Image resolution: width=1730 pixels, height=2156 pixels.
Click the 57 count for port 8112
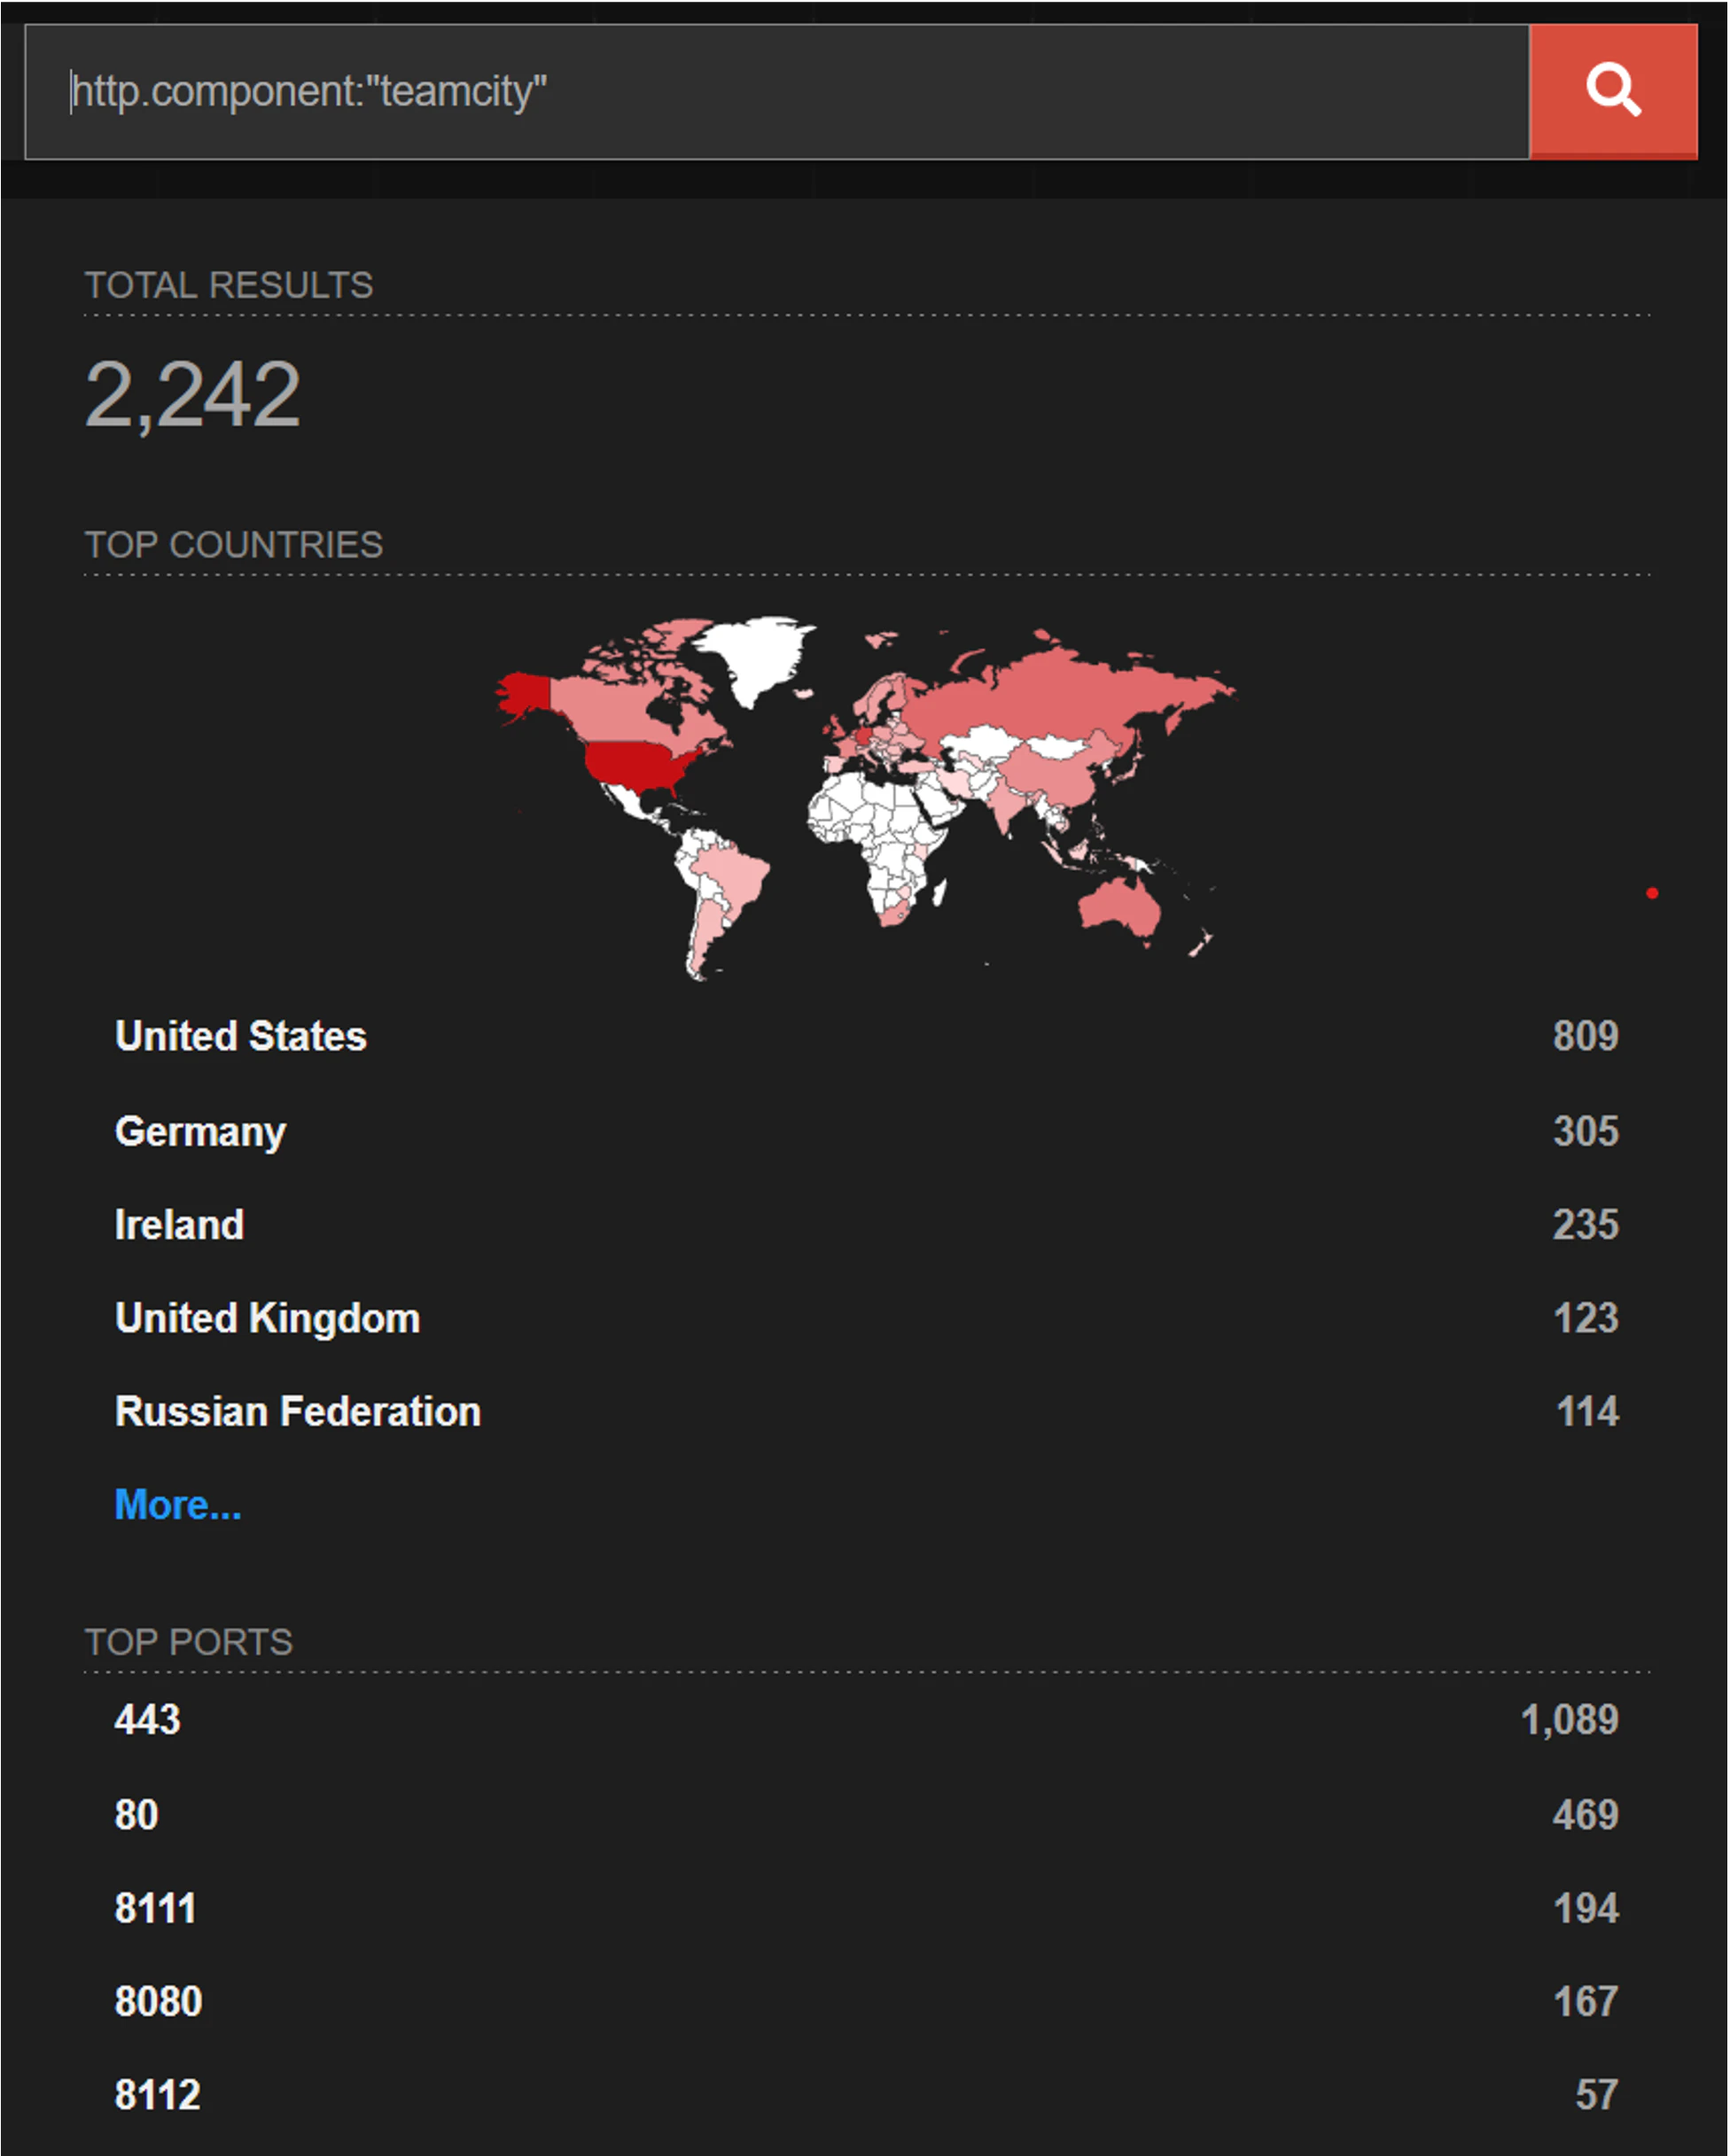tap(1597, 2095)
